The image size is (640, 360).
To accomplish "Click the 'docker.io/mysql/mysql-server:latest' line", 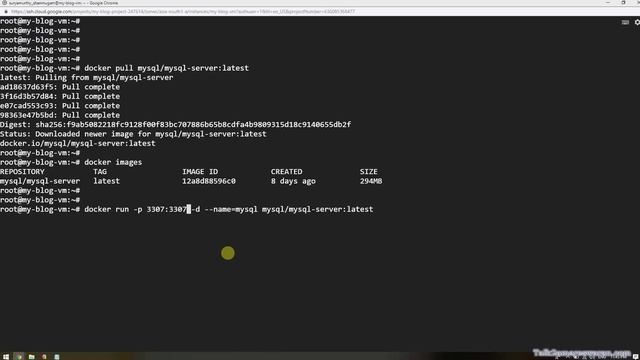I will tap(78, 143).
